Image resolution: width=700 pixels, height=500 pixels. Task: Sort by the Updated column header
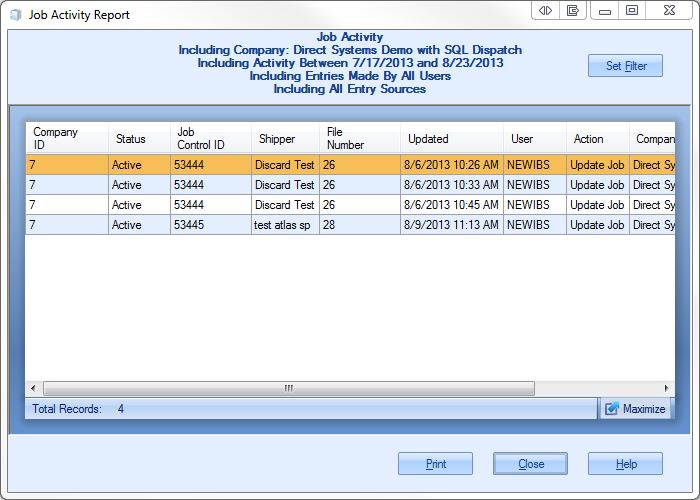pos(452,139)
